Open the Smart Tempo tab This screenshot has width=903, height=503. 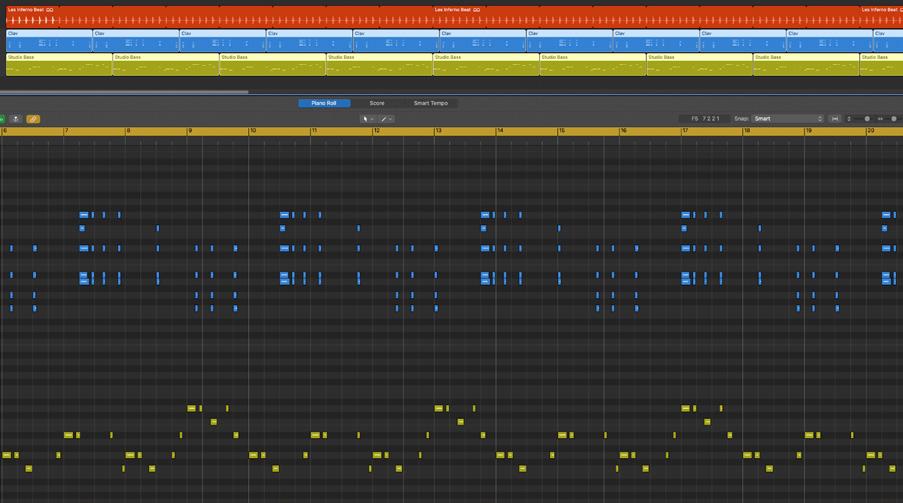[x=430, y=103]
